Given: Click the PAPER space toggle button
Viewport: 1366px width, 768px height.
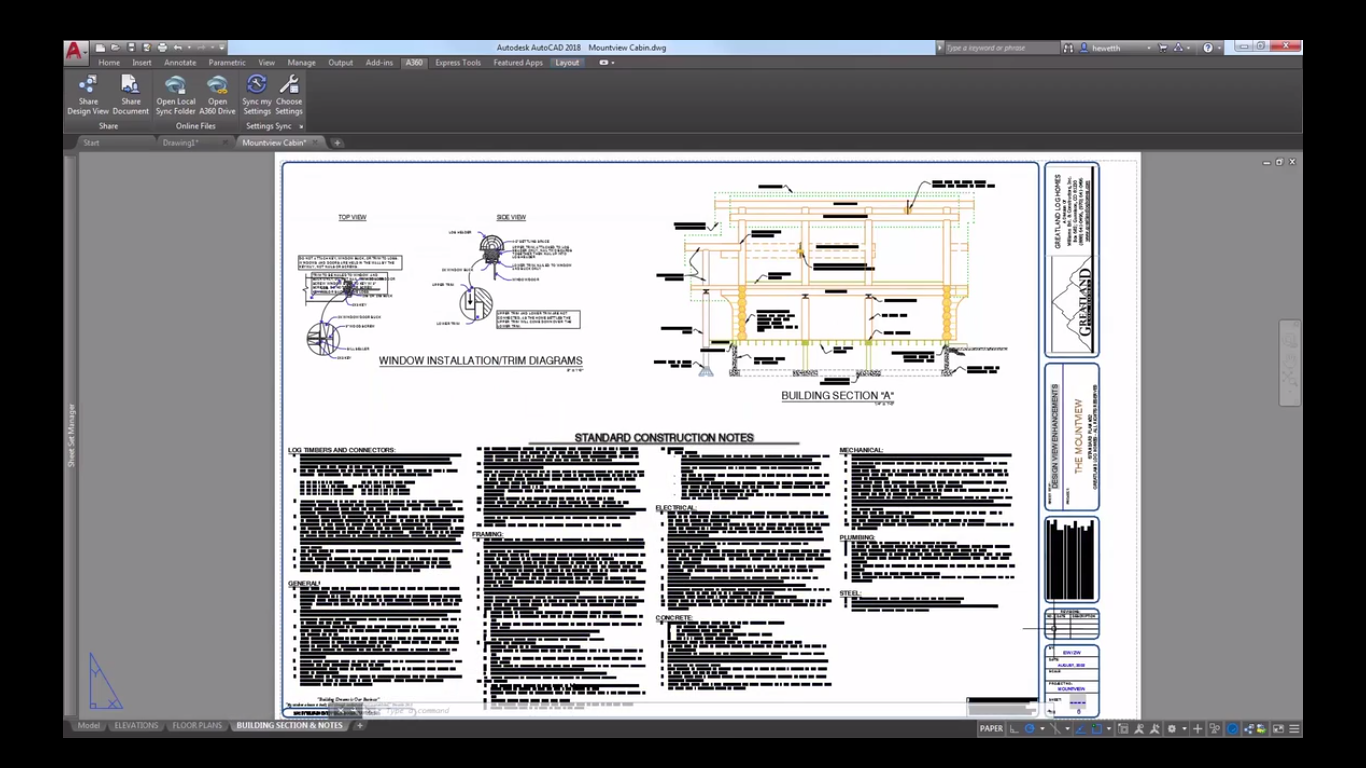Looking at the screenshot, I should [991, 729].
